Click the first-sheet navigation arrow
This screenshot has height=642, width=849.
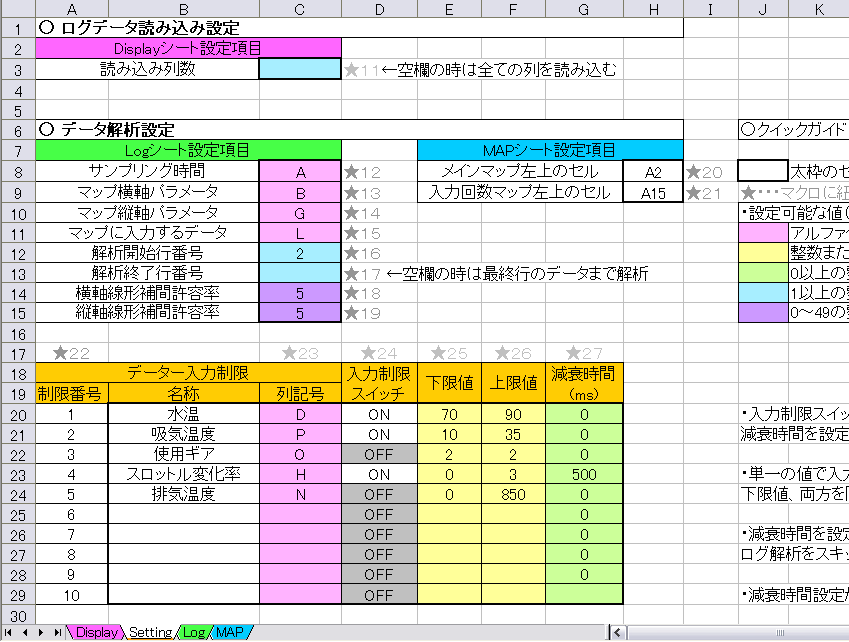click(x=8, y=632)
